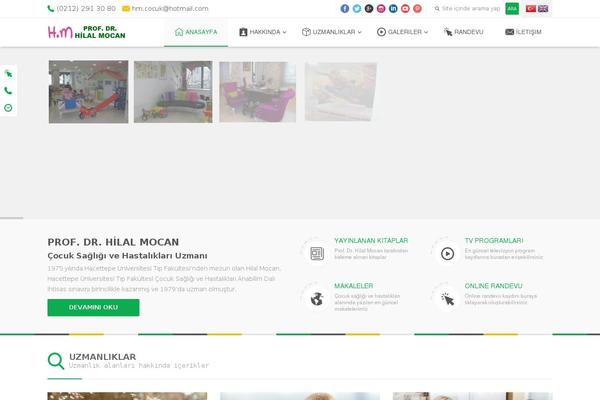Screen dimensions: 600x400
Task: Open the YouTube social icon
Action: (x=405, y=8)
